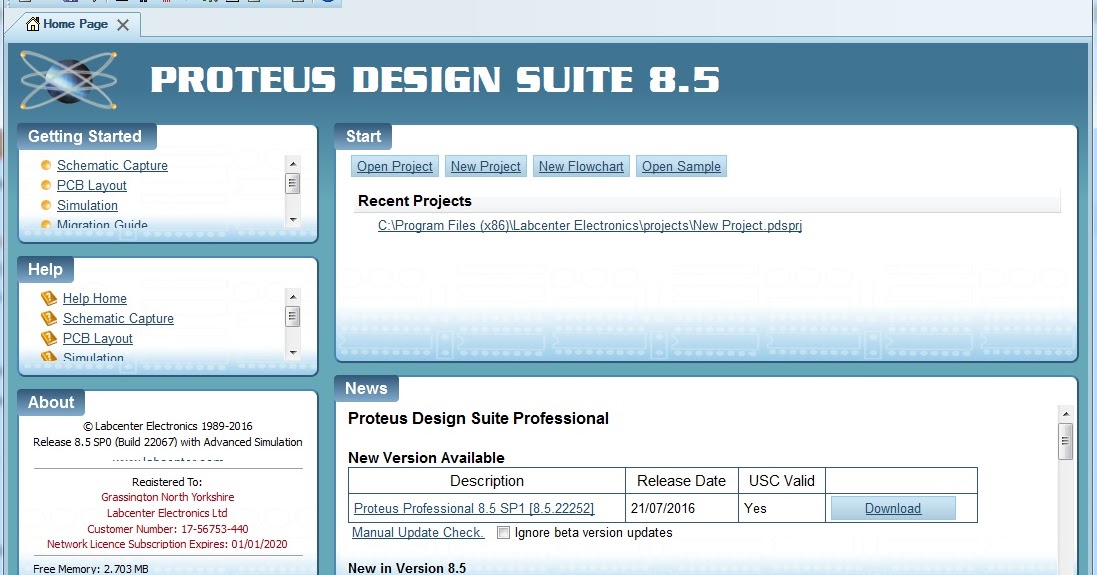
Task: Click News panel scroll up arrow
Action: pos(1066,414)
